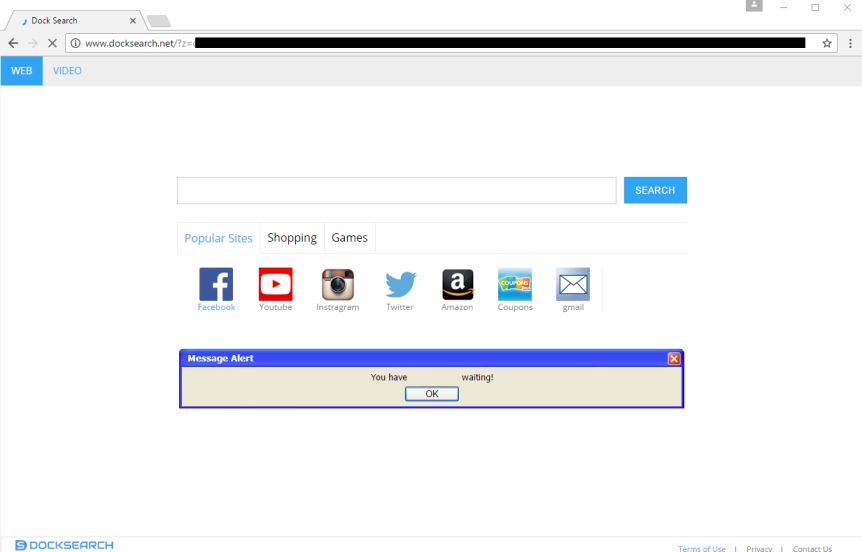Open the Instragram camera icon

point(338,284)
